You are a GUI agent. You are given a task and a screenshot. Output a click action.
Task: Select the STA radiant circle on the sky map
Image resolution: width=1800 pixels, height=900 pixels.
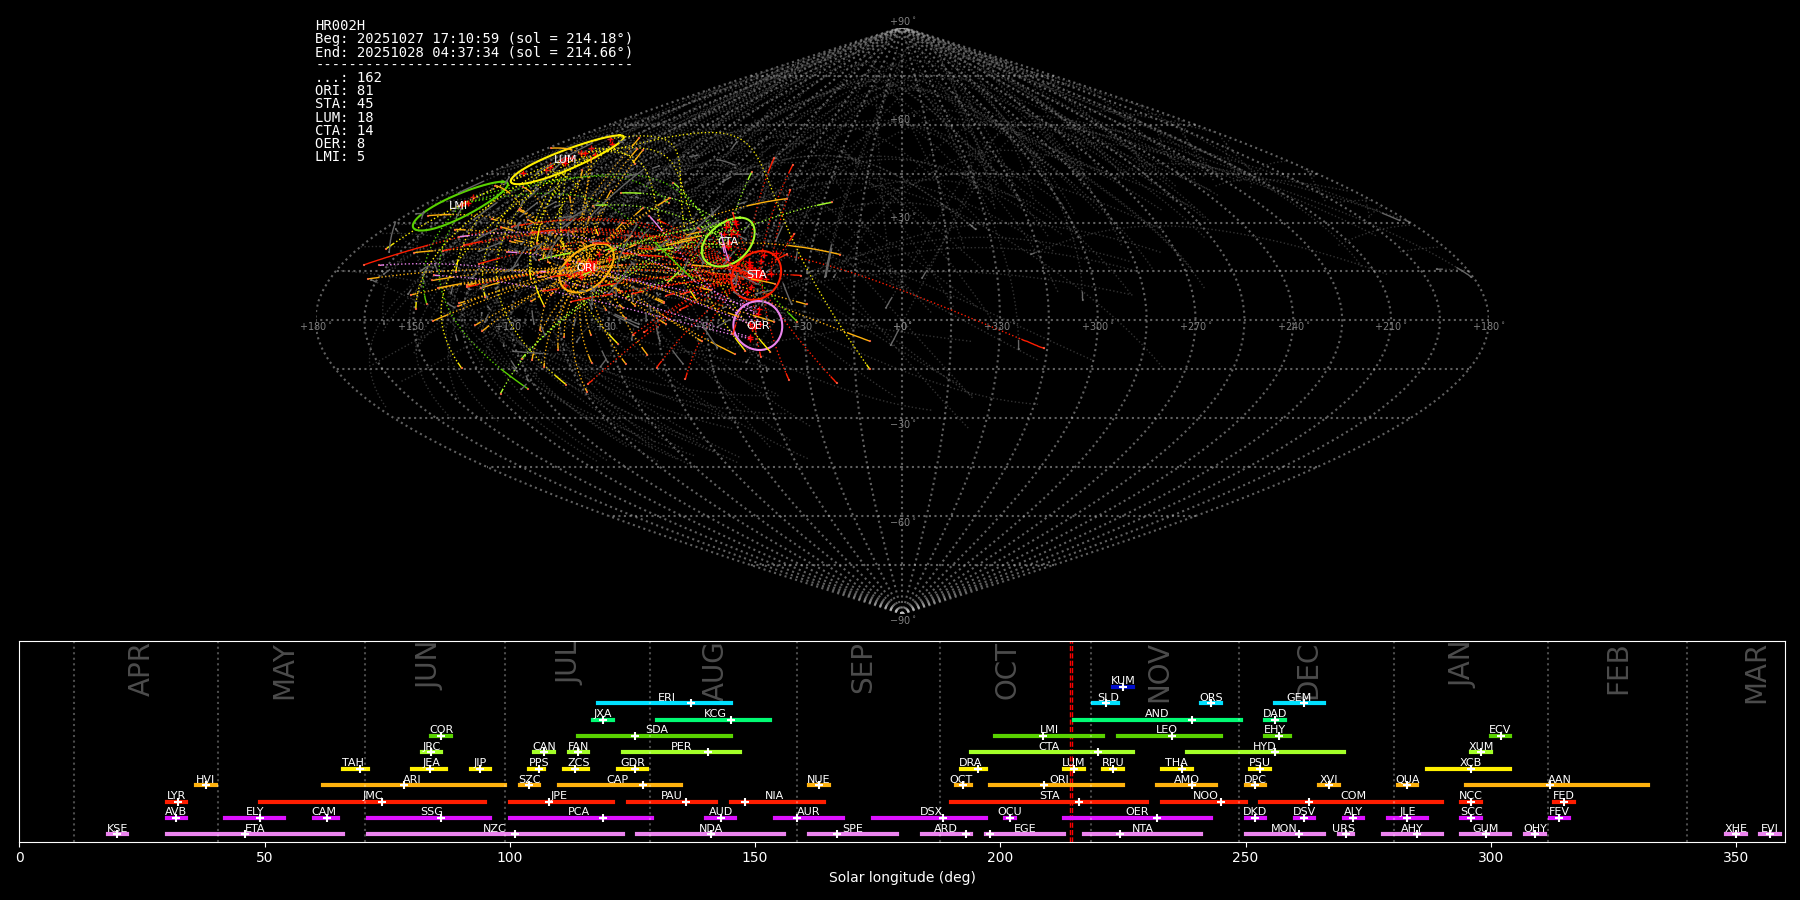point(756,275)
